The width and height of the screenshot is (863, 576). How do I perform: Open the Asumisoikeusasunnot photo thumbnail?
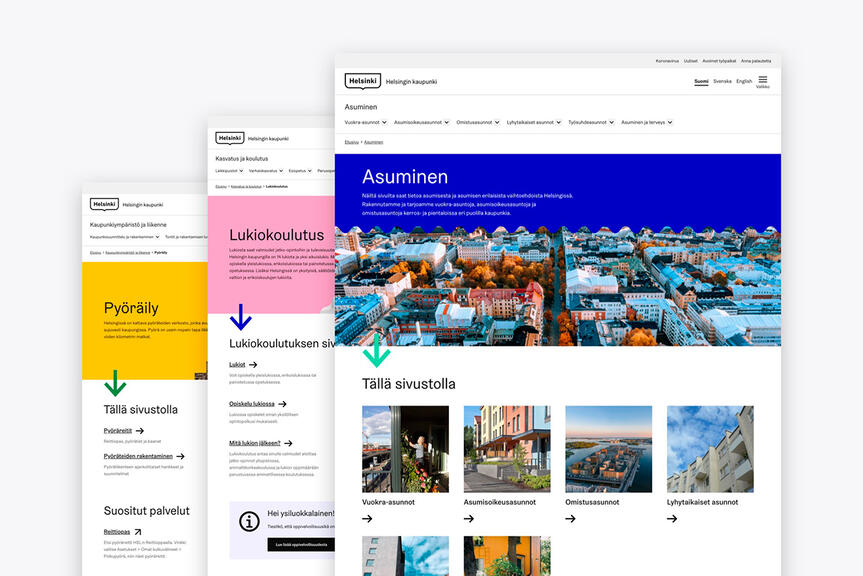pos(506,448)
